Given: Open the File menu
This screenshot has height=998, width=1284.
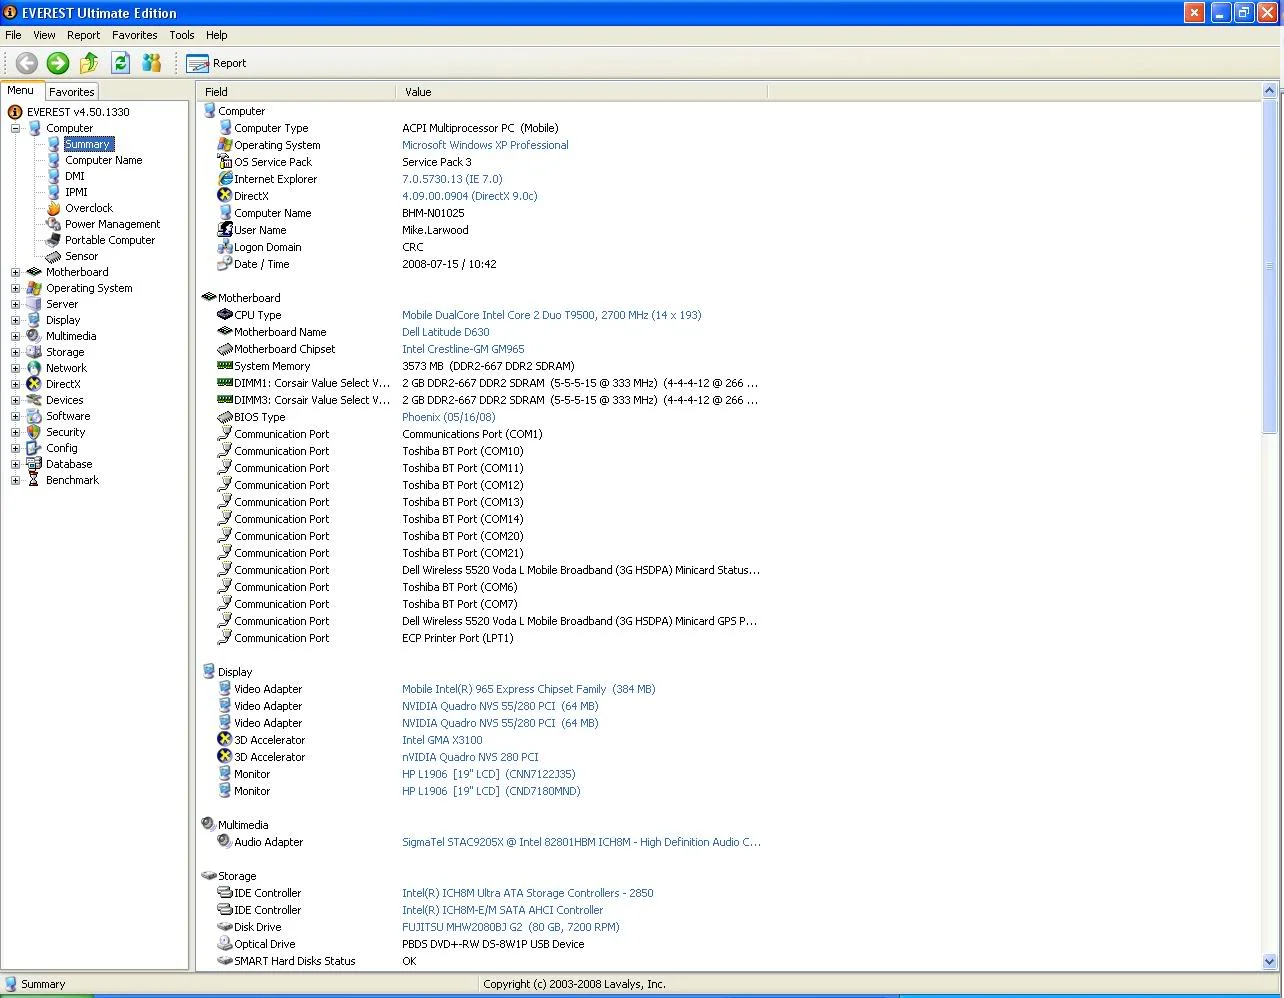Looking at the screenshot, I should tap(13, 35).
